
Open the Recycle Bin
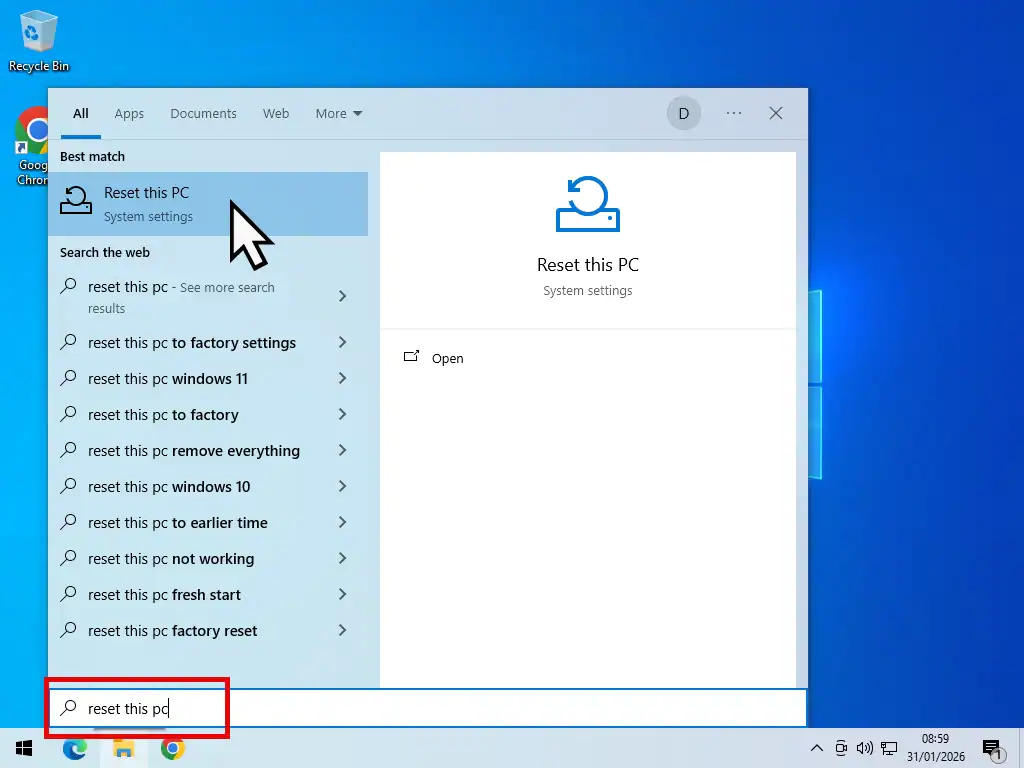point(38,30)
